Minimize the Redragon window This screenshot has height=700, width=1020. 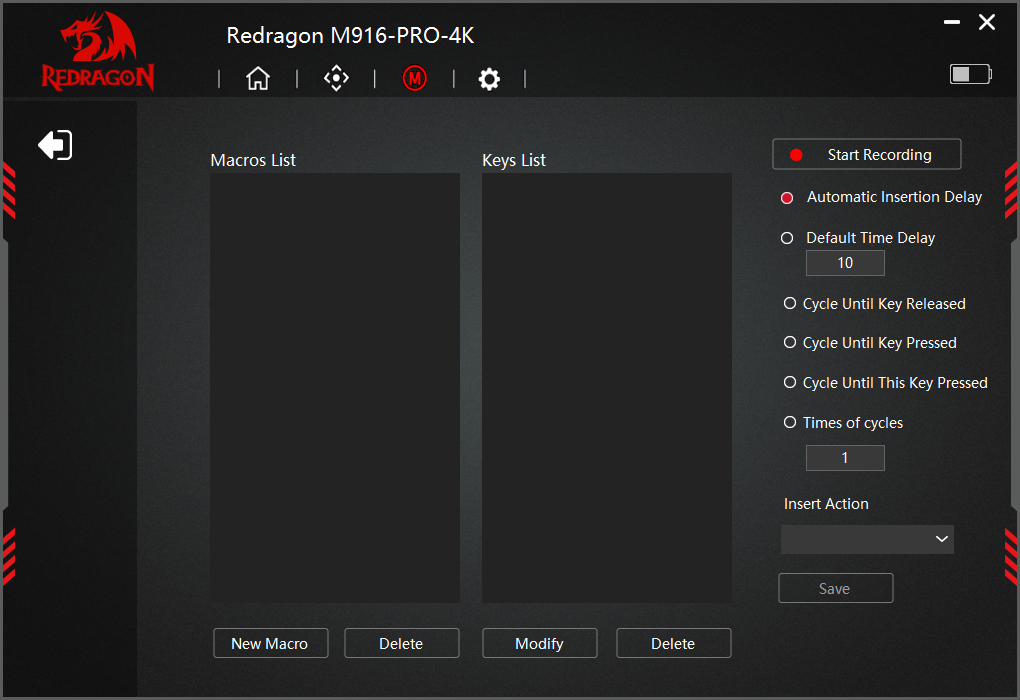pyautogui.click(x=952, y=22)
